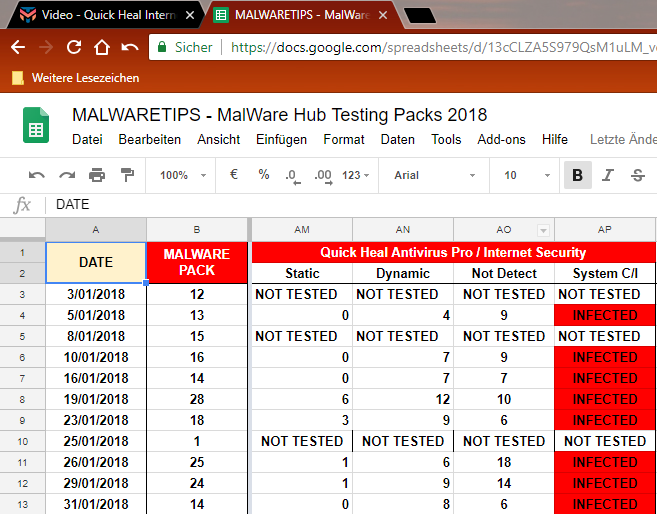The image size is (657, 514).
Task: Click the formula bar containing DATE
Action: tap(352, 205)
